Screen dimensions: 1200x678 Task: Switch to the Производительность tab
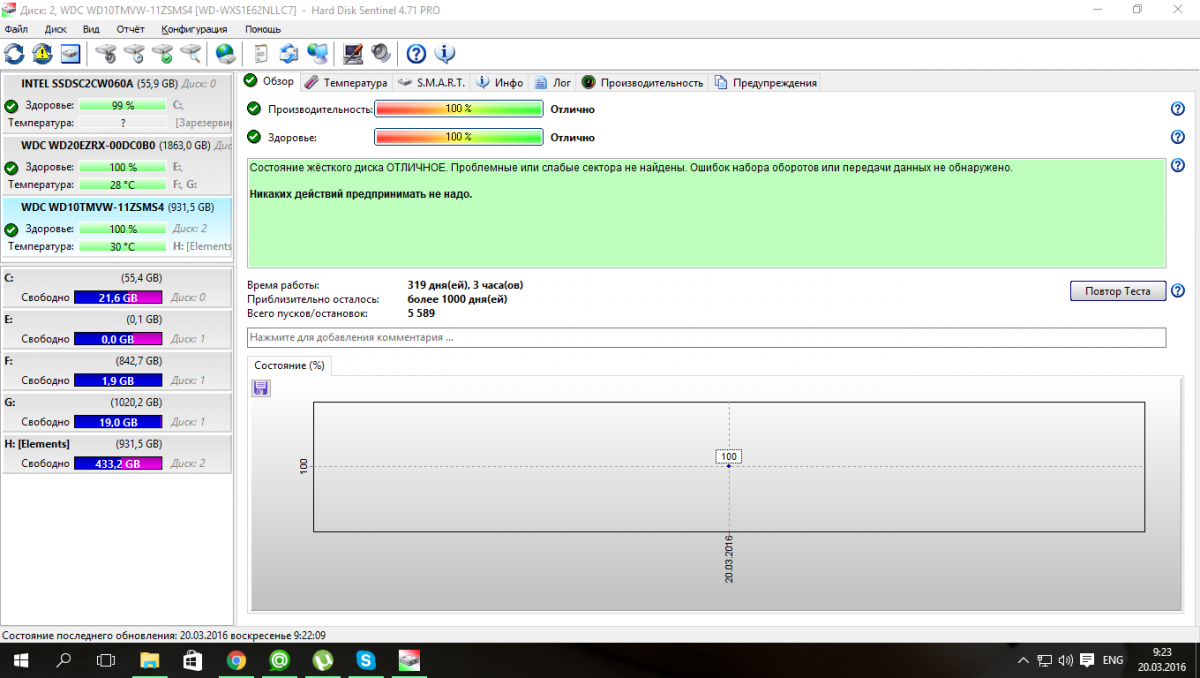643,82
